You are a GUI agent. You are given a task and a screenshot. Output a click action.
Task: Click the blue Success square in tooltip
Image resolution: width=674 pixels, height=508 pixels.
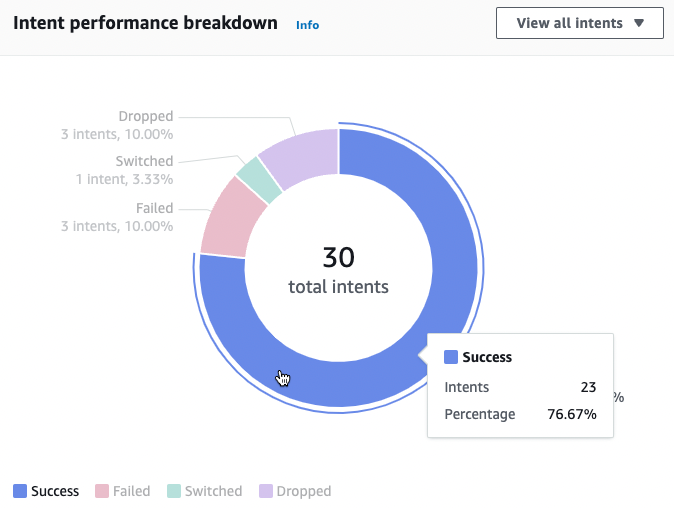tap(450, 357)
